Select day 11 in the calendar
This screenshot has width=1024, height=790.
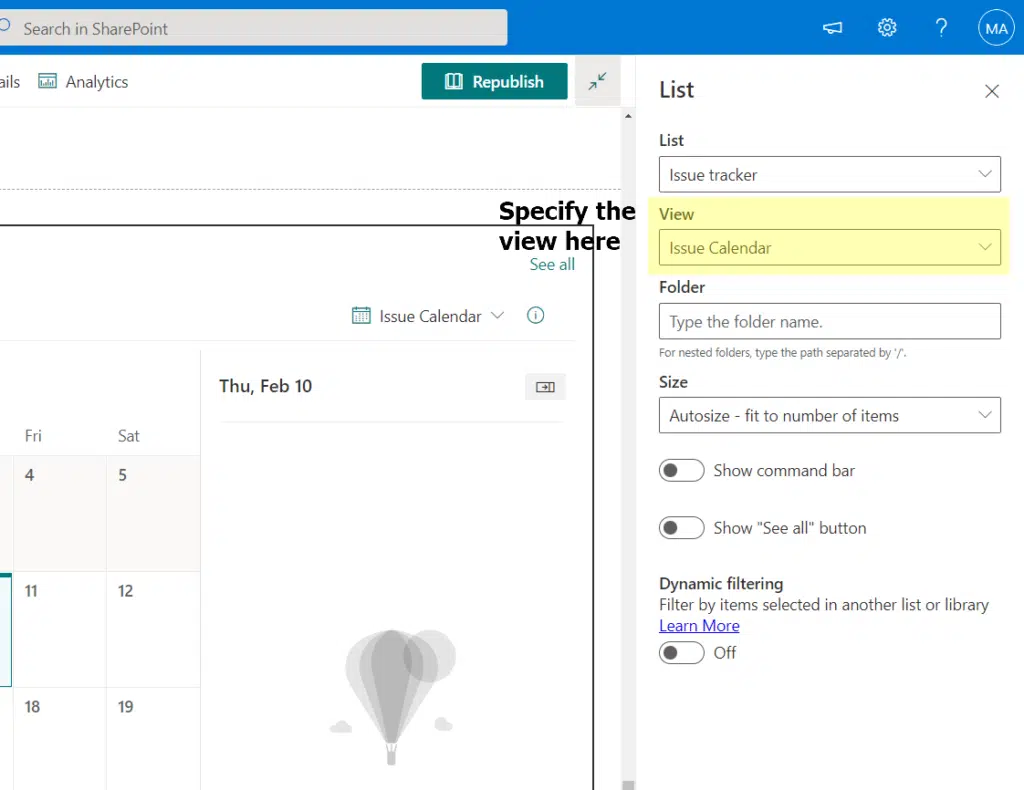(x=59, y=629)
